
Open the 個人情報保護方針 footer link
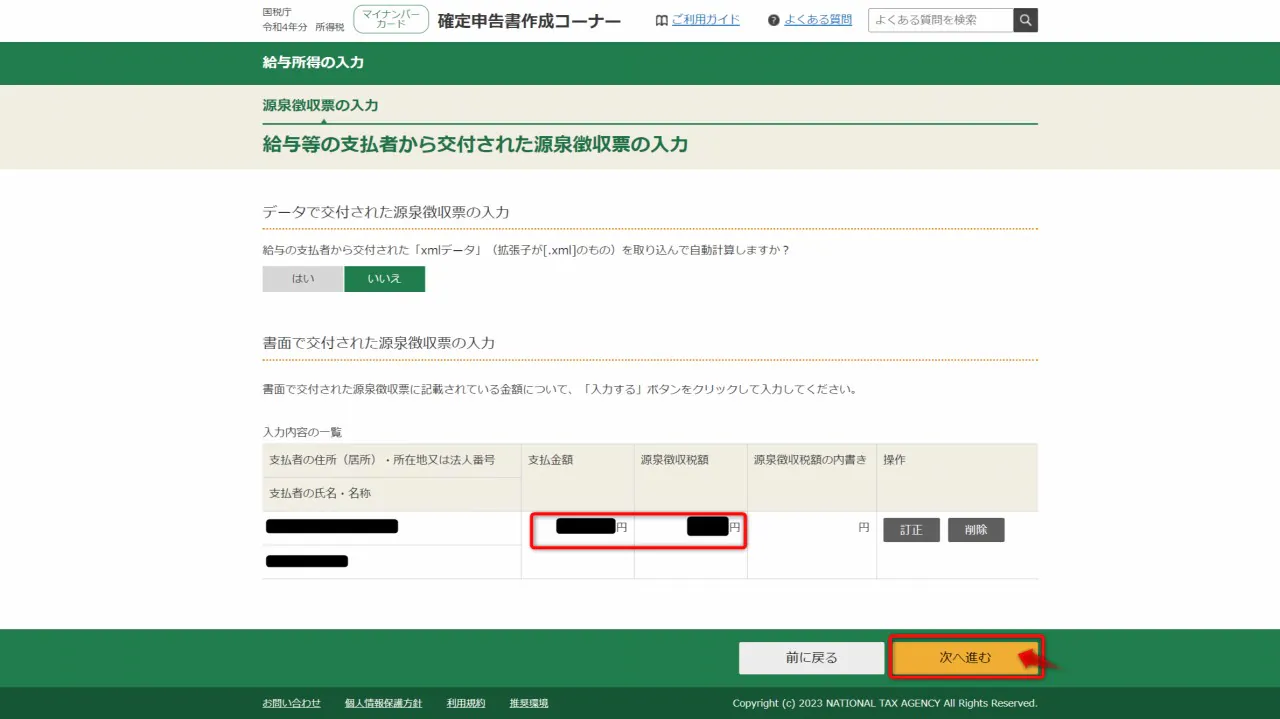(383, 703)
